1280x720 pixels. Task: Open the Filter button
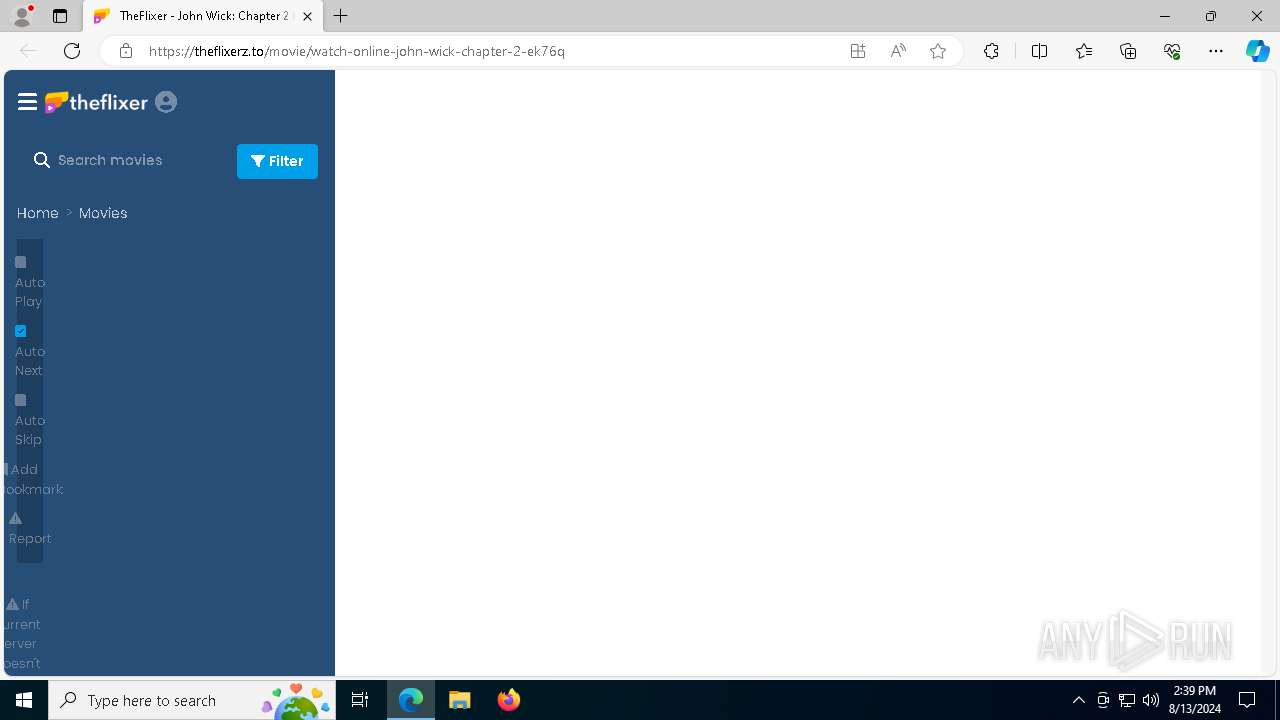pyautogui.click(x=277, y=161)
